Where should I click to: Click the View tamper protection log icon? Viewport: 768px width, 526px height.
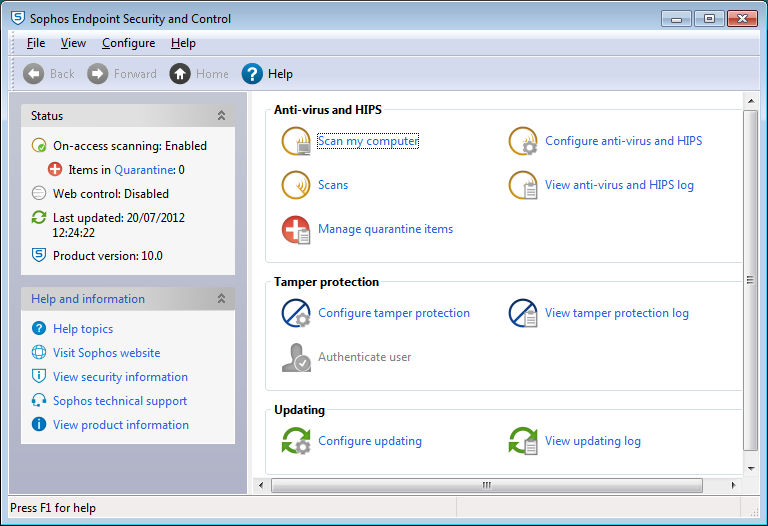(523, 313)
